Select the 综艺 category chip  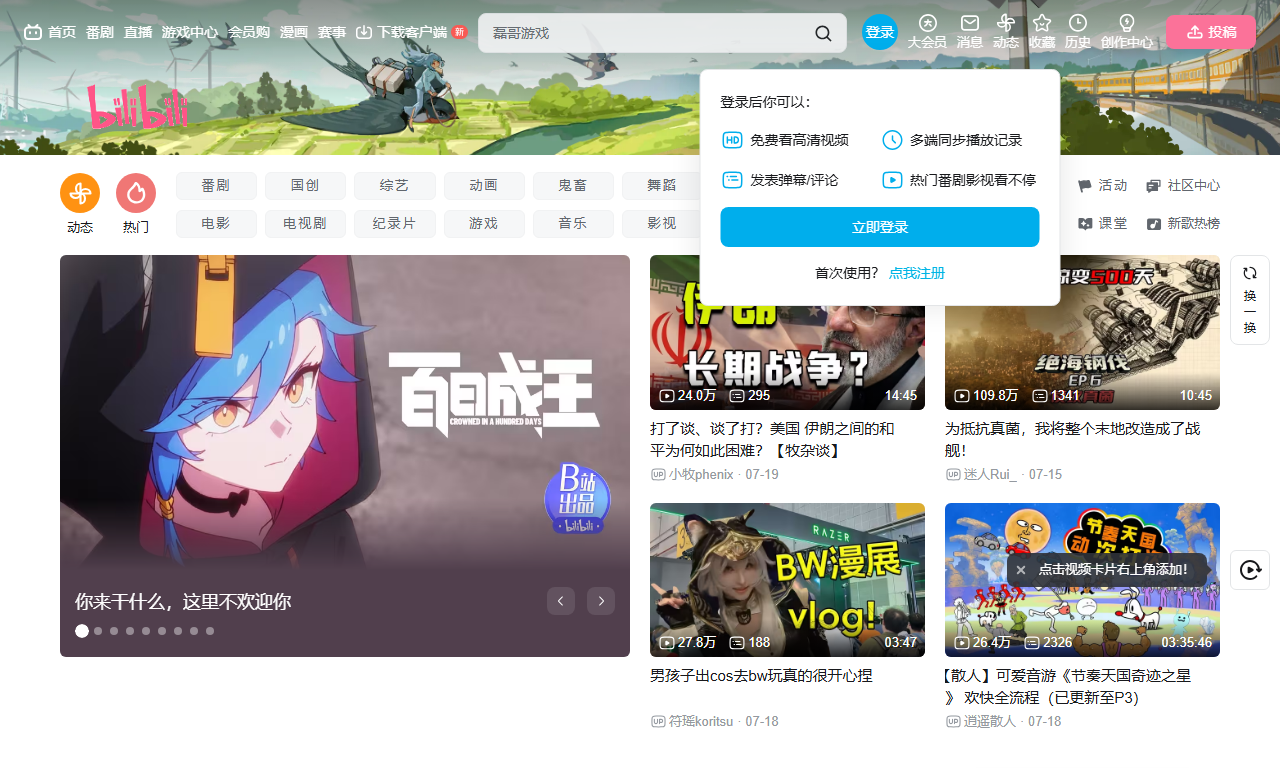[x=394, y=186]
